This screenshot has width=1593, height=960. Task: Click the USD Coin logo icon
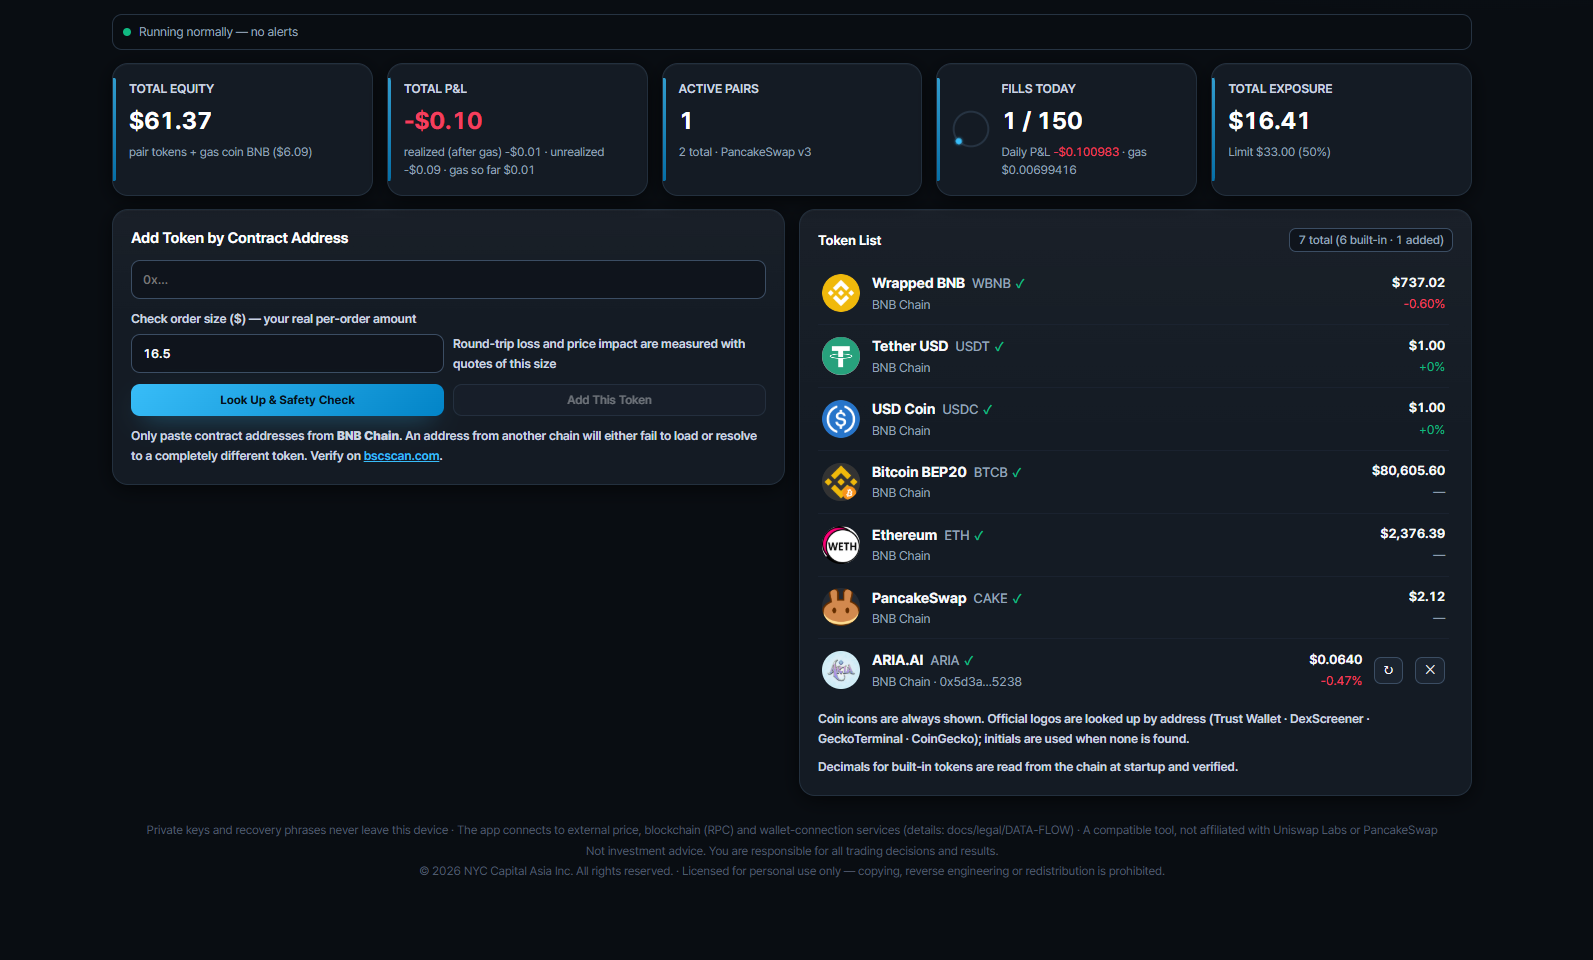[841, 419]
